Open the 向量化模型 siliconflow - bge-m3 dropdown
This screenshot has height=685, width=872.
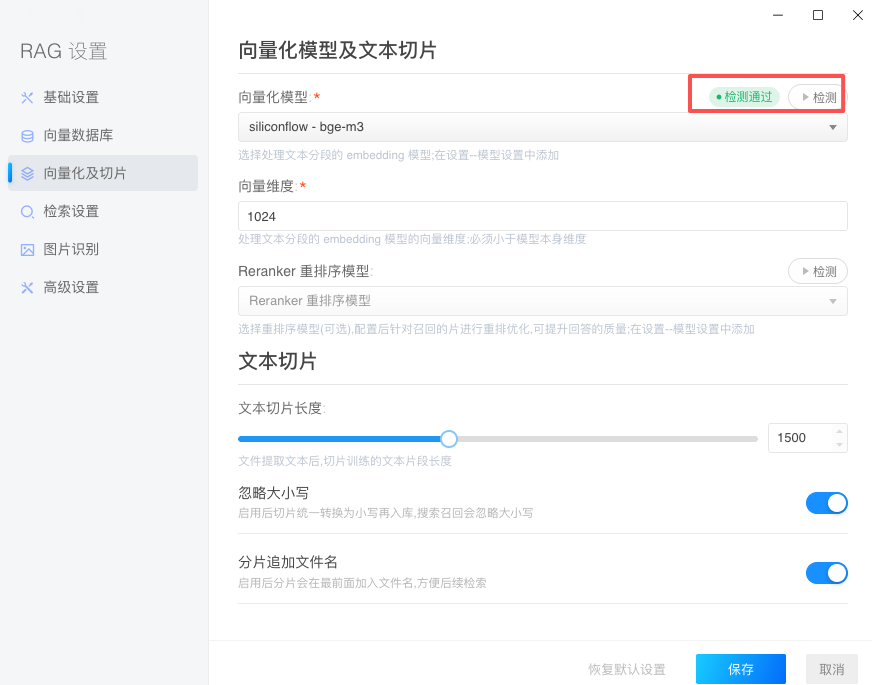pos(542,127)
